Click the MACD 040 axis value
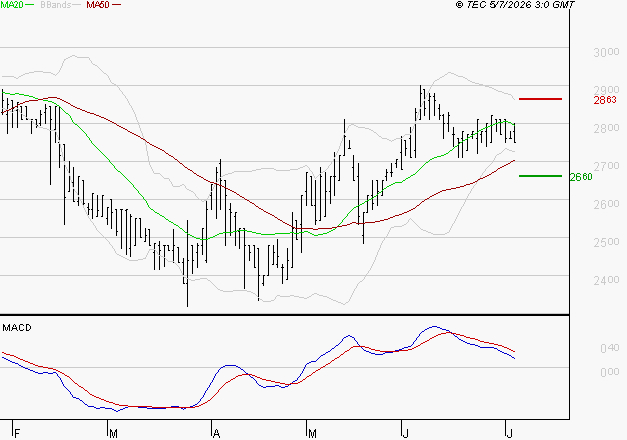The height and width of the screenshot is (440, 627). [610, 348]
